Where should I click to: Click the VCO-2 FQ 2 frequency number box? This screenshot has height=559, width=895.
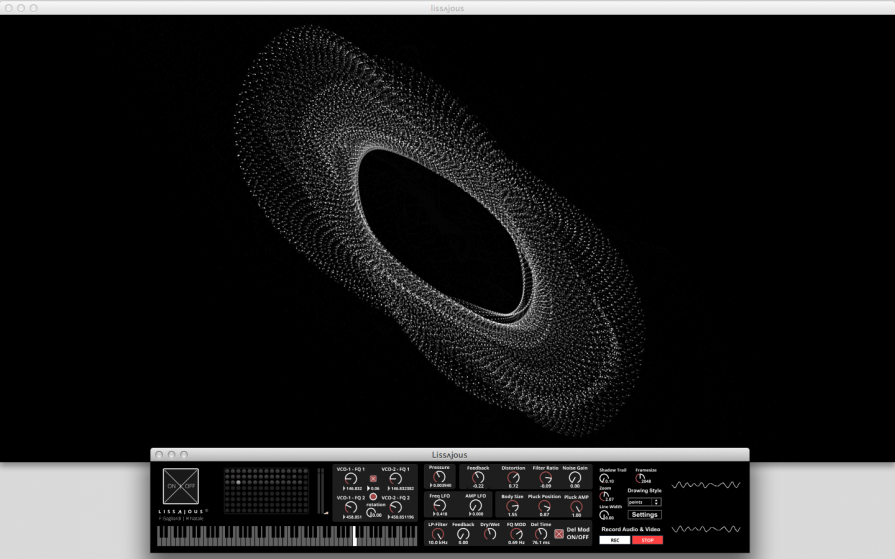click(401, 517)
